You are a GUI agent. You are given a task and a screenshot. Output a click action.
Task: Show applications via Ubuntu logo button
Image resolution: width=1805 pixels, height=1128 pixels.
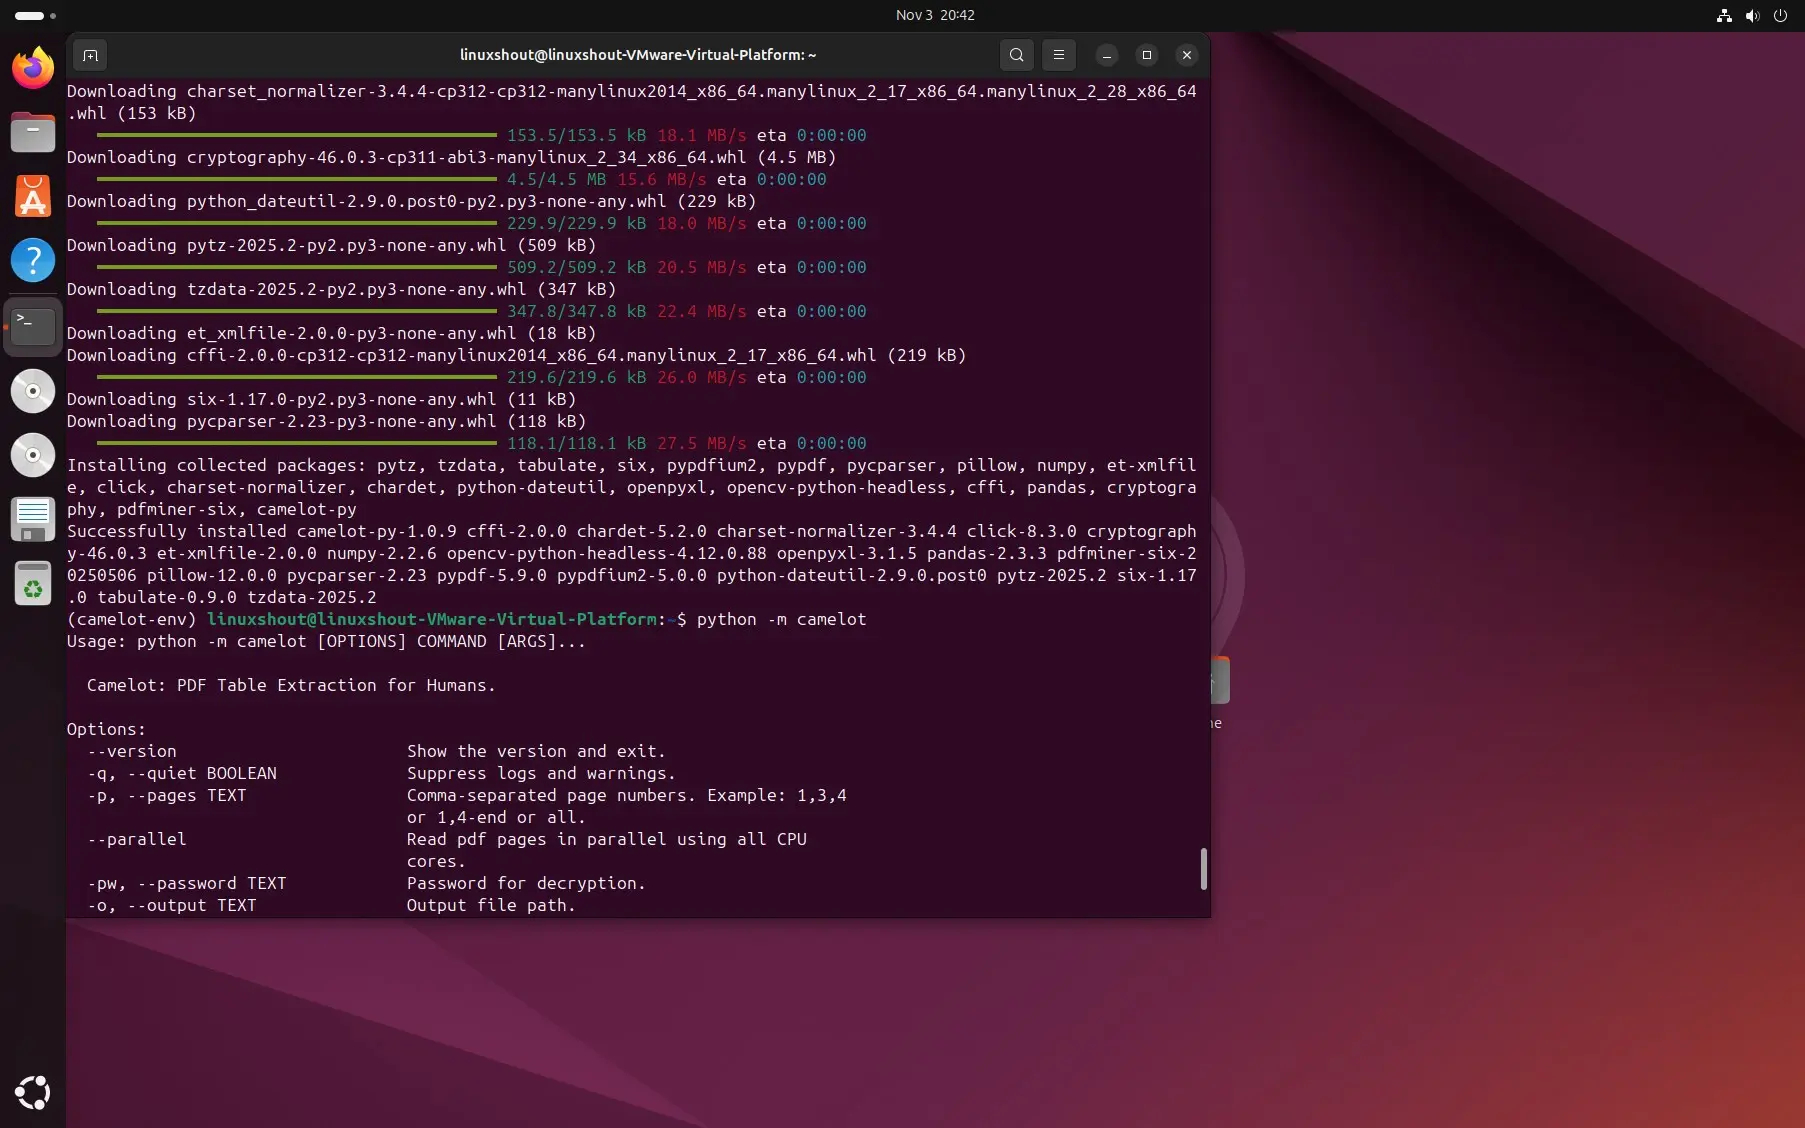pos(33,1092)
